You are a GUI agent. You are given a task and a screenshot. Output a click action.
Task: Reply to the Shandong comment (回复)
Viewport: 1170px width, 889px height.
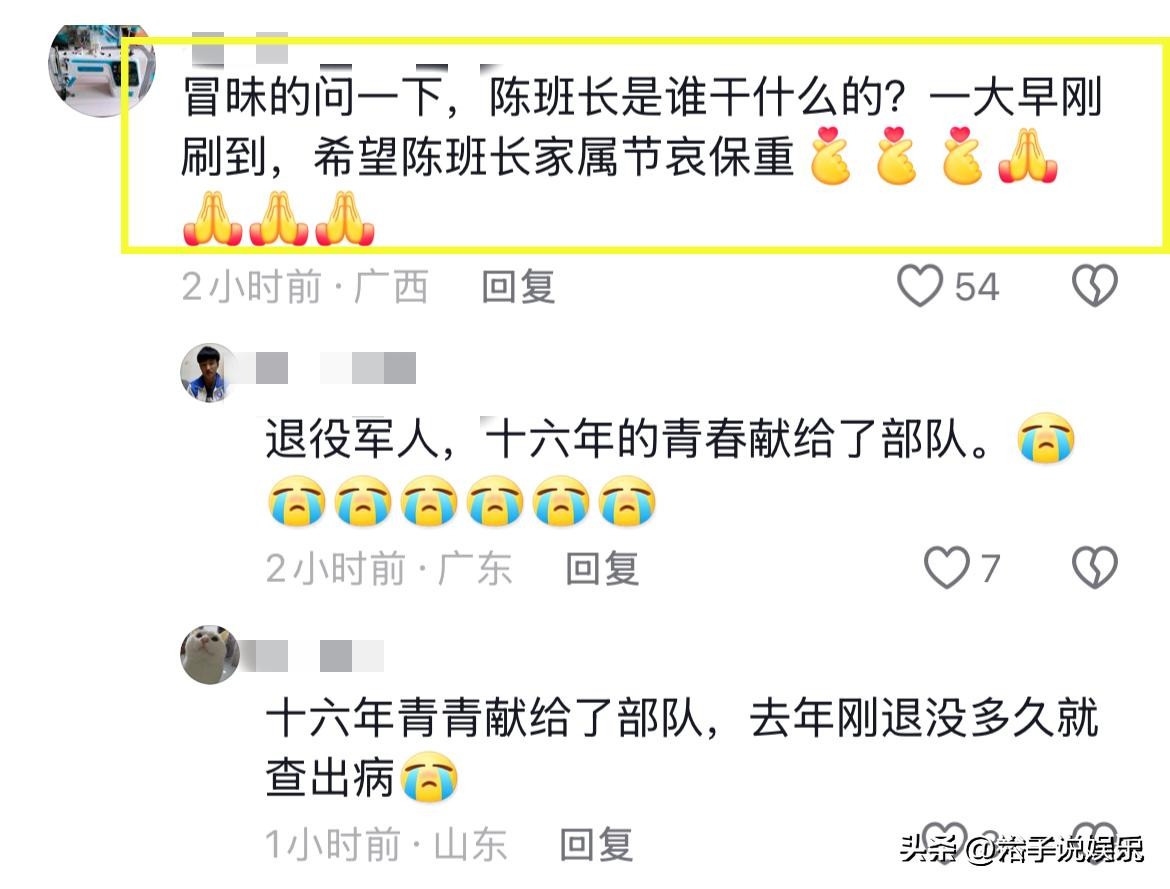(x=597, y=845)
